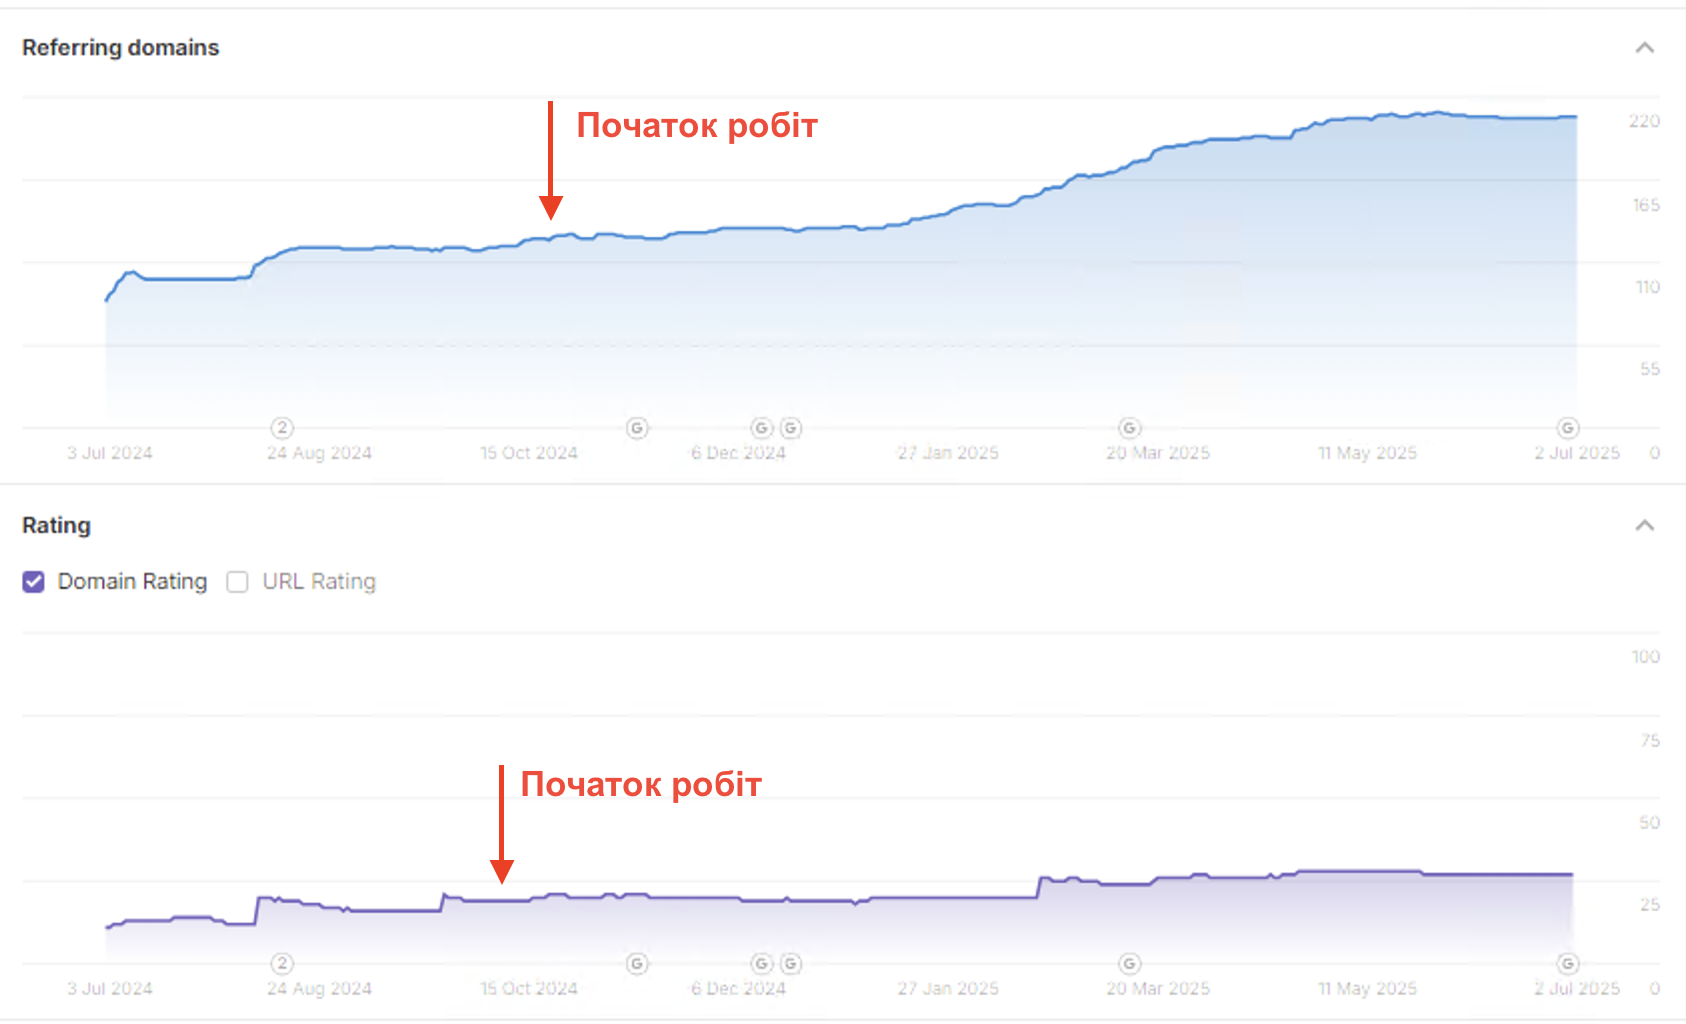The image size is (1686, 1024).
Task: Click Google update marker after 15 Oct 2024 in Referring domains chart
Action: pos(637,428)
